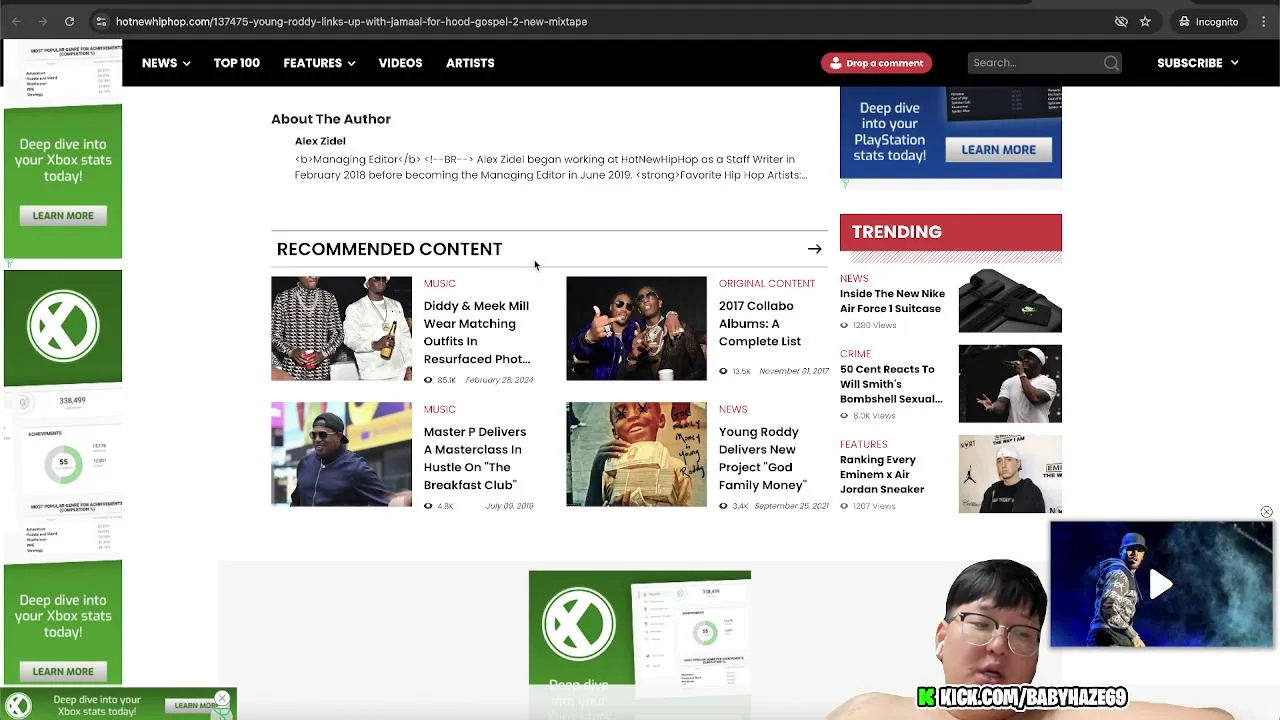Open Master P Breakfast Club article
The width and height of the screenshot is (1280, 720).
(x=475, y=458)
